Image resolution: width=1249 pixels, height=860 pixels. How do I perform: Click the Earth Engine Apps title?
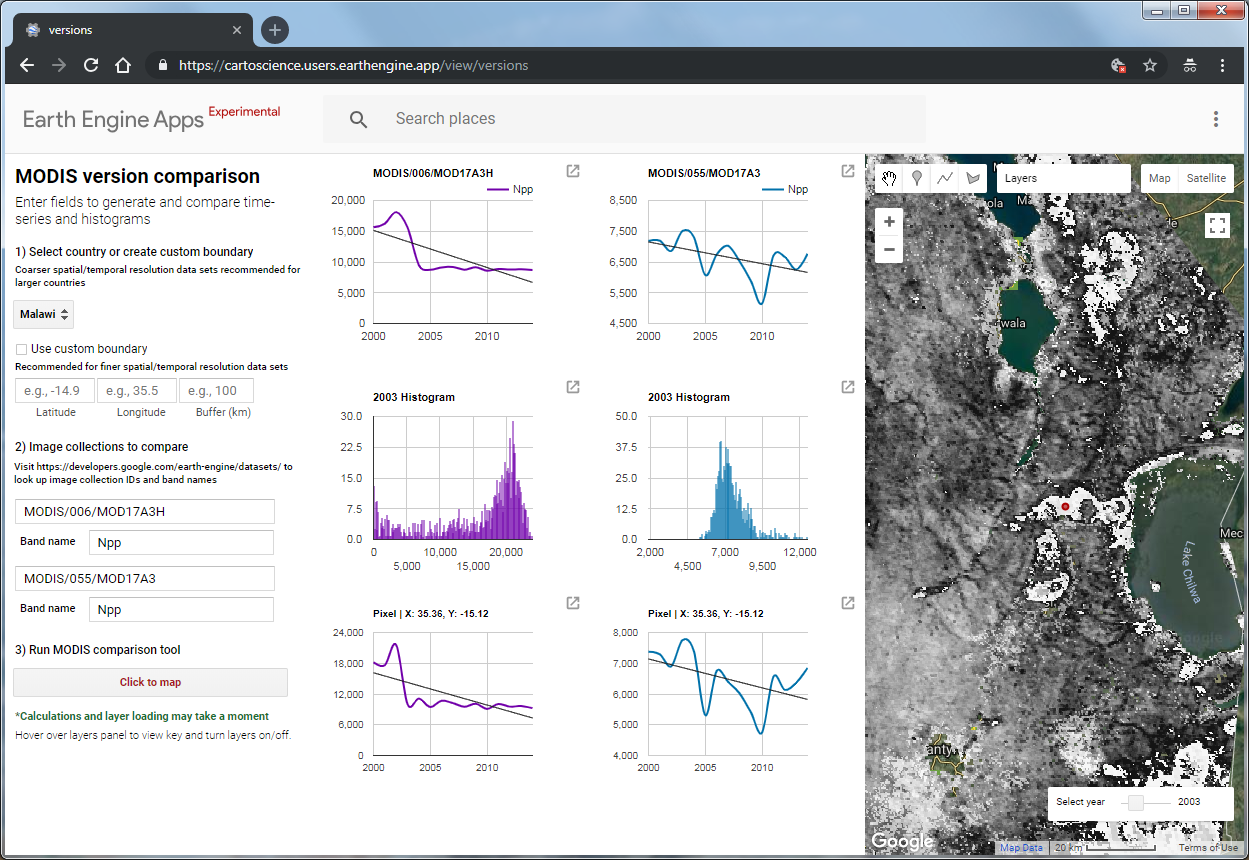click(x=113, y=120)
